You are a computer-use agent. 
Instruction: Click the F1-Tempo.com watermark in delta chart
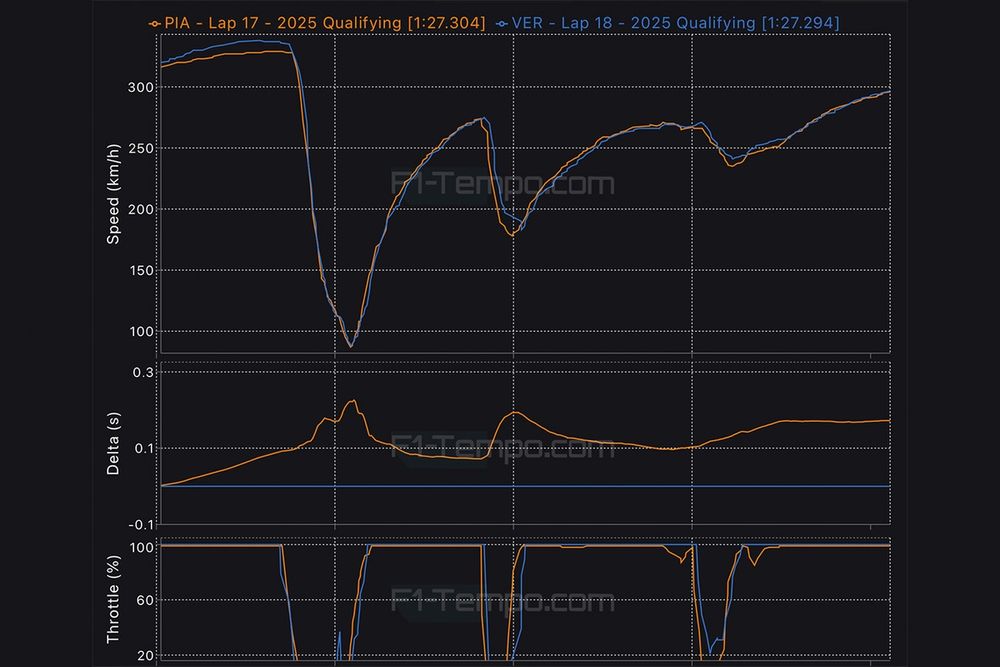point(502,446)
